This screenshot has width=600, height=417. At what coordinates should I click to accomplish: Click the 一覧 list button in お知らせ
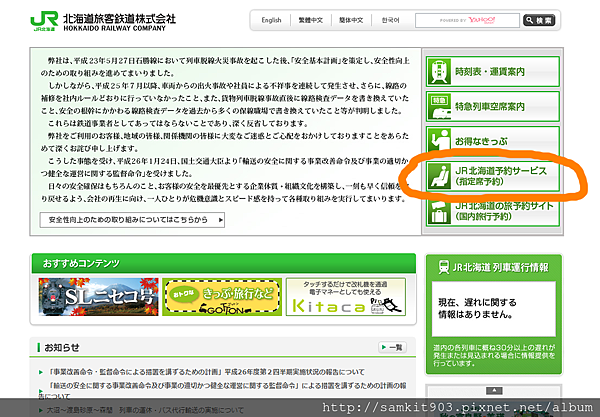coord(392,347)
